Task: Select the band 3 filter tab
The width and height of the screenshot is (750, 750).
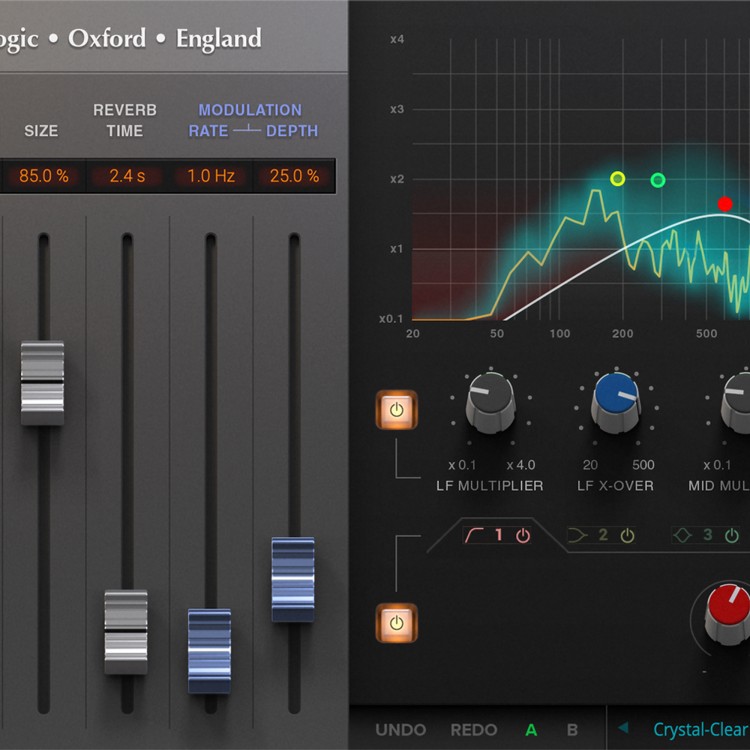Action: (x=706, y=535)
